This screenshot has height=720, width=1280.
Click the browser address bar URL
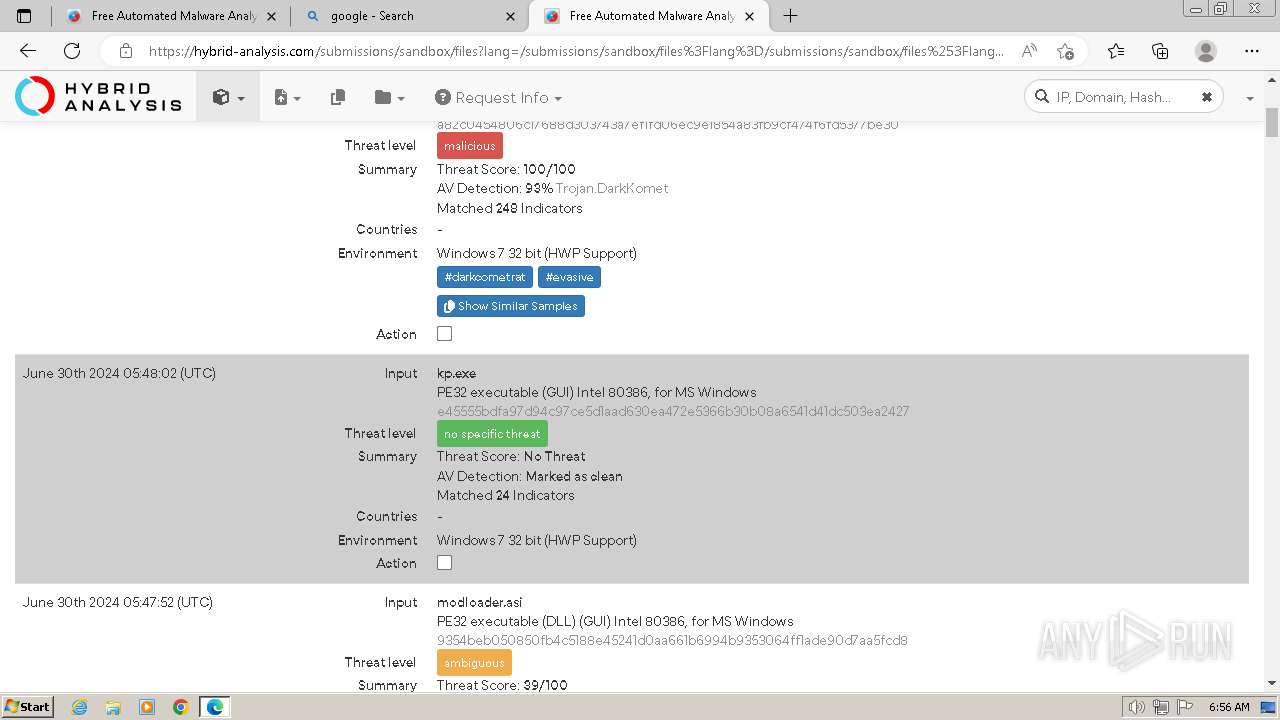576,51
